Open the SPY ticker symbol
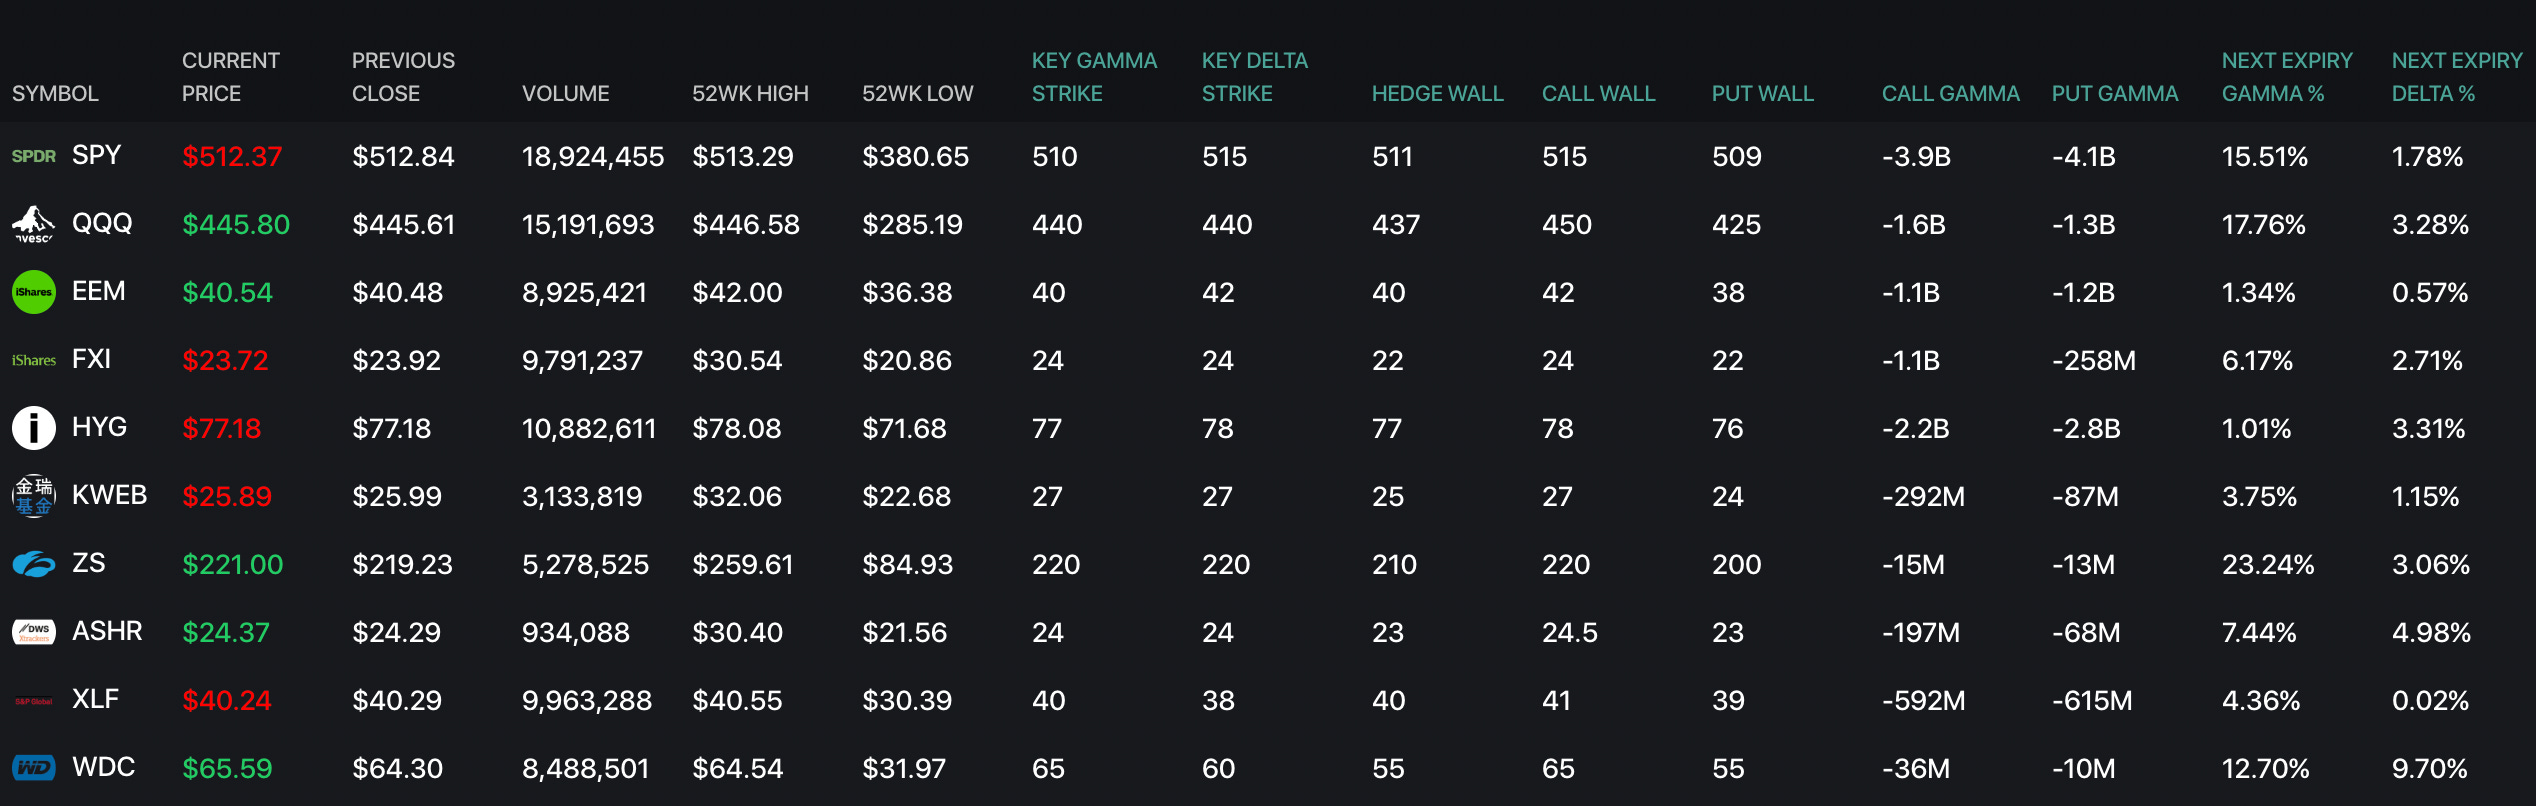This screenshot has height=806, width=2536. [96, 155]
